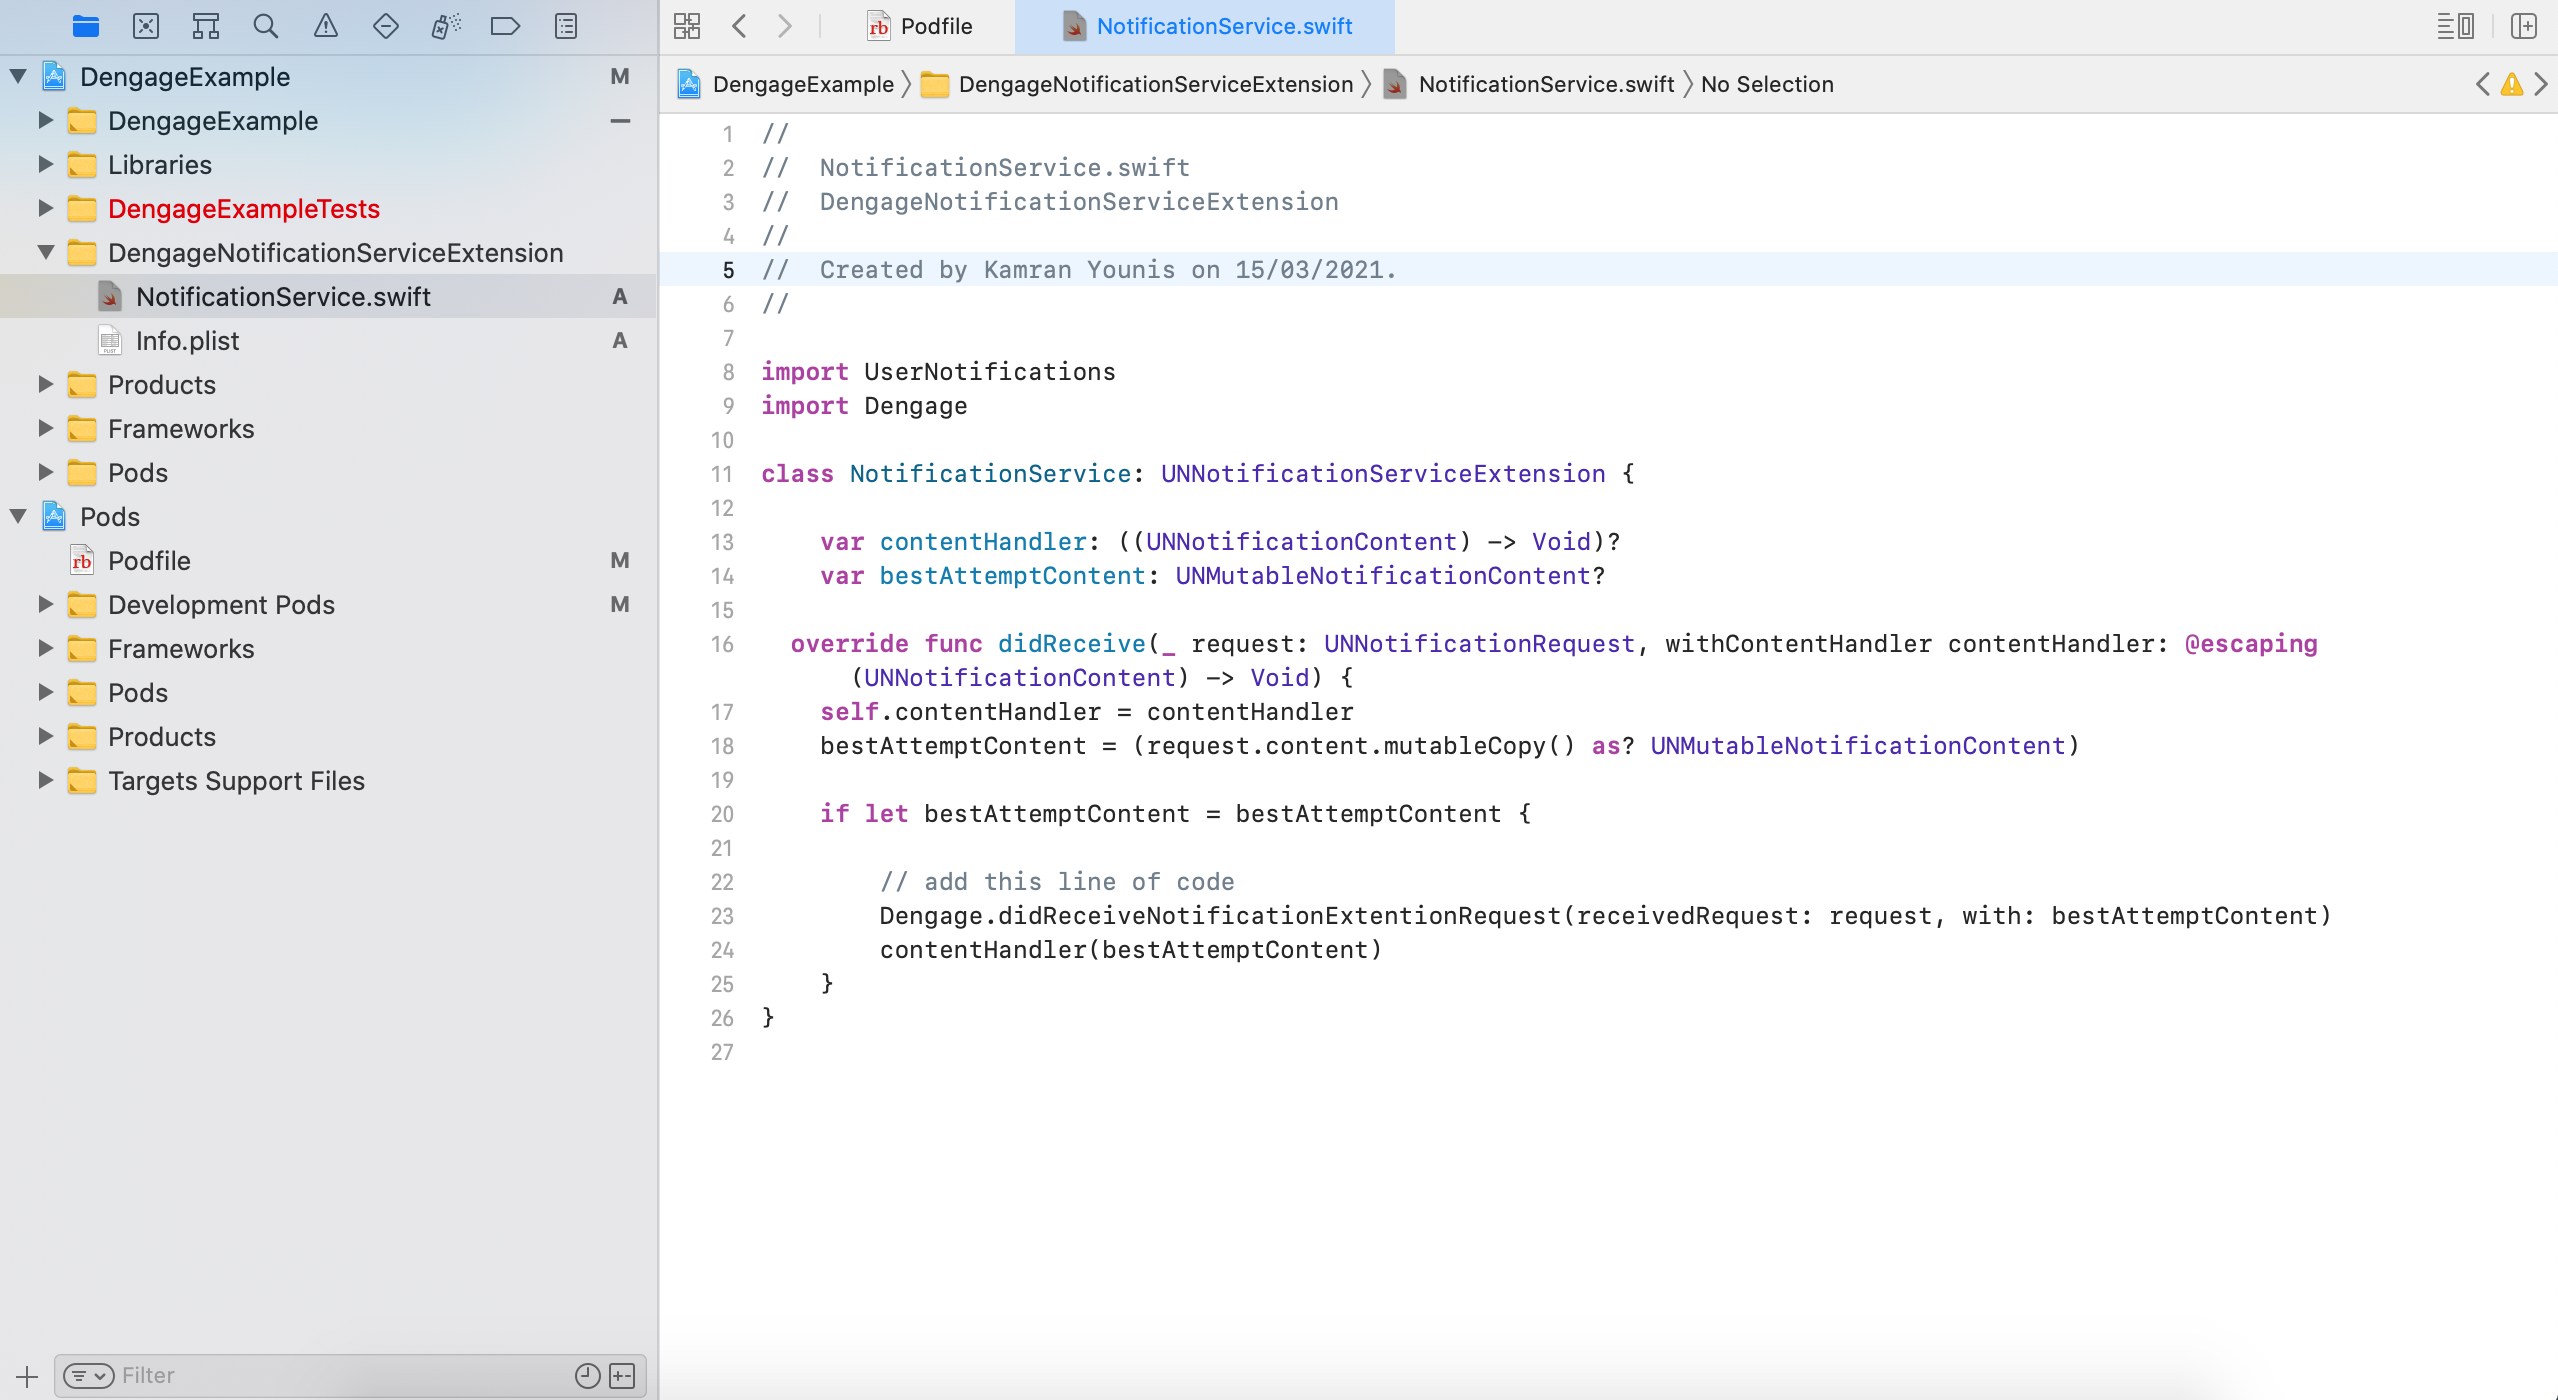This screenshot has height=1400, width=2558.
Task: Open the Find navigator magnifier icon
Action: tap(266, 26)
